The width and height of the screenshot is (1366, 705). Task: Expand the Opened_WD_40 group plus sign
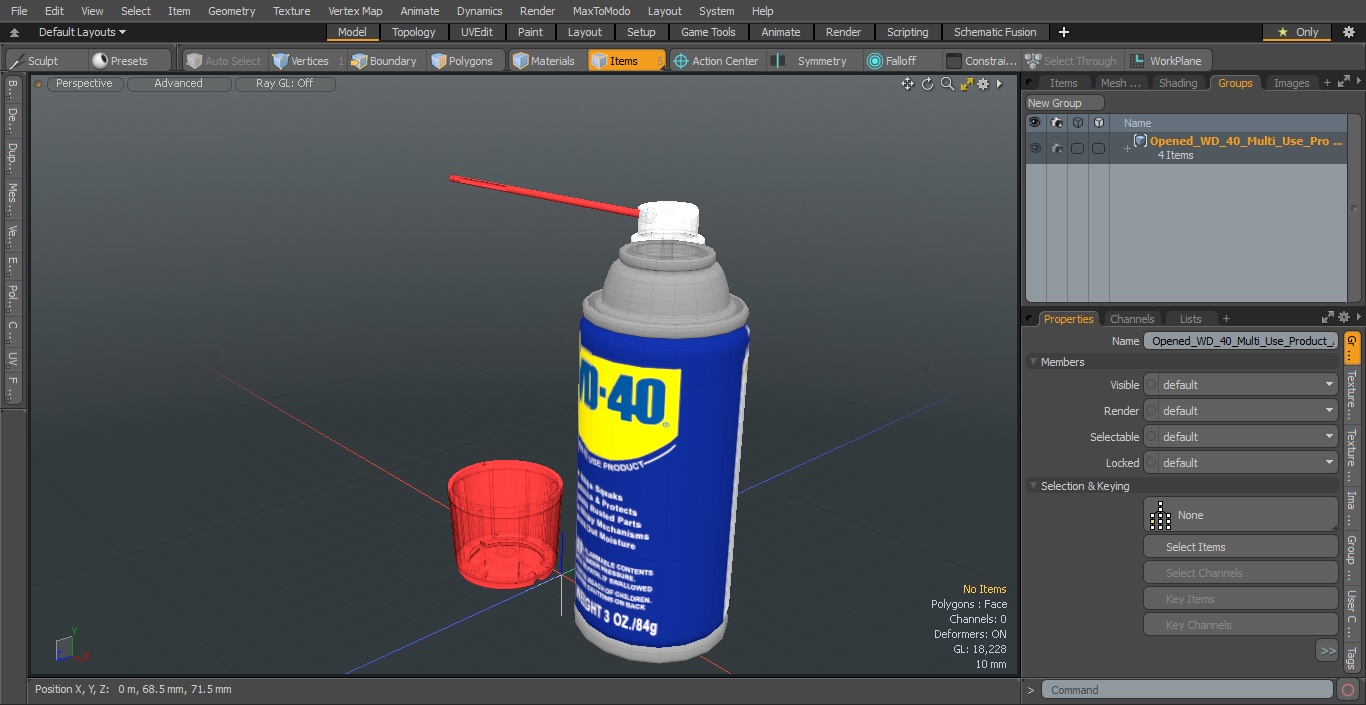(1127, 149)
